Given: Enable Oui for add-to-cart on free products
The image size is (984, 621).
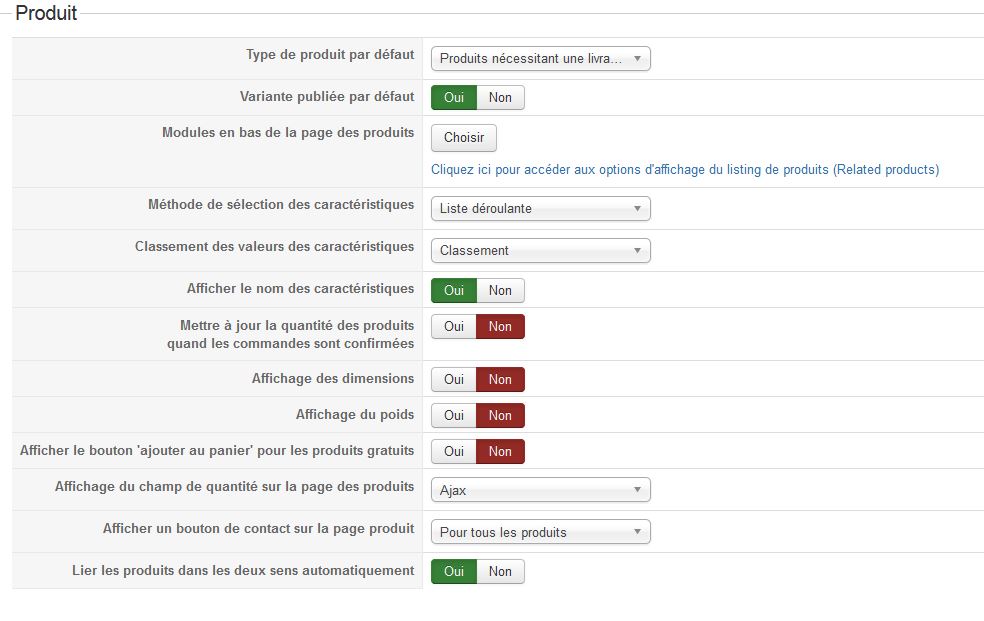Looking at the screenshot, I should click(x=454, y=451).
